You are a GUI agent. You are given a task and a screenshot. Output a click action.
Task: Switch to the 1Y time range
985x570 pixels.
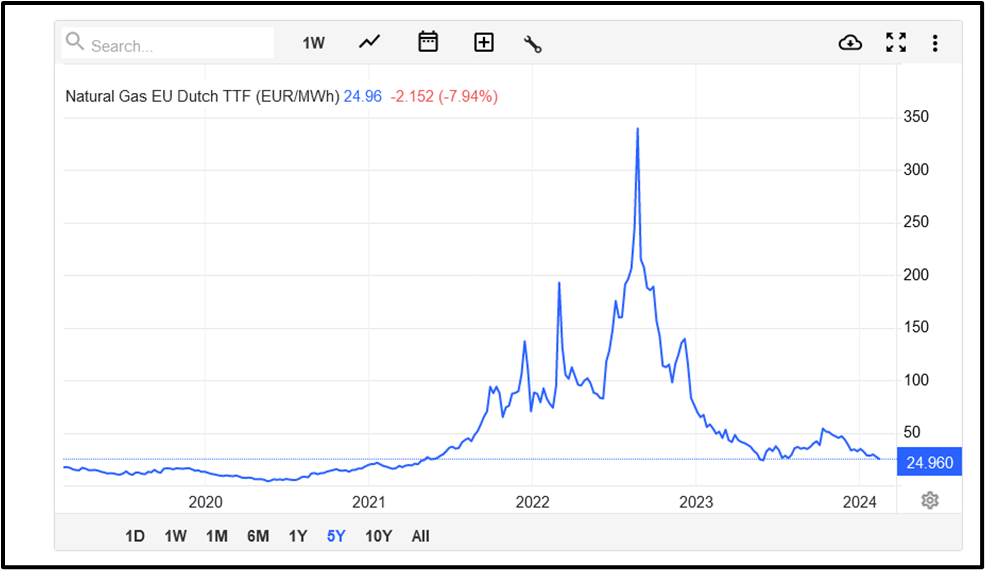298,536
